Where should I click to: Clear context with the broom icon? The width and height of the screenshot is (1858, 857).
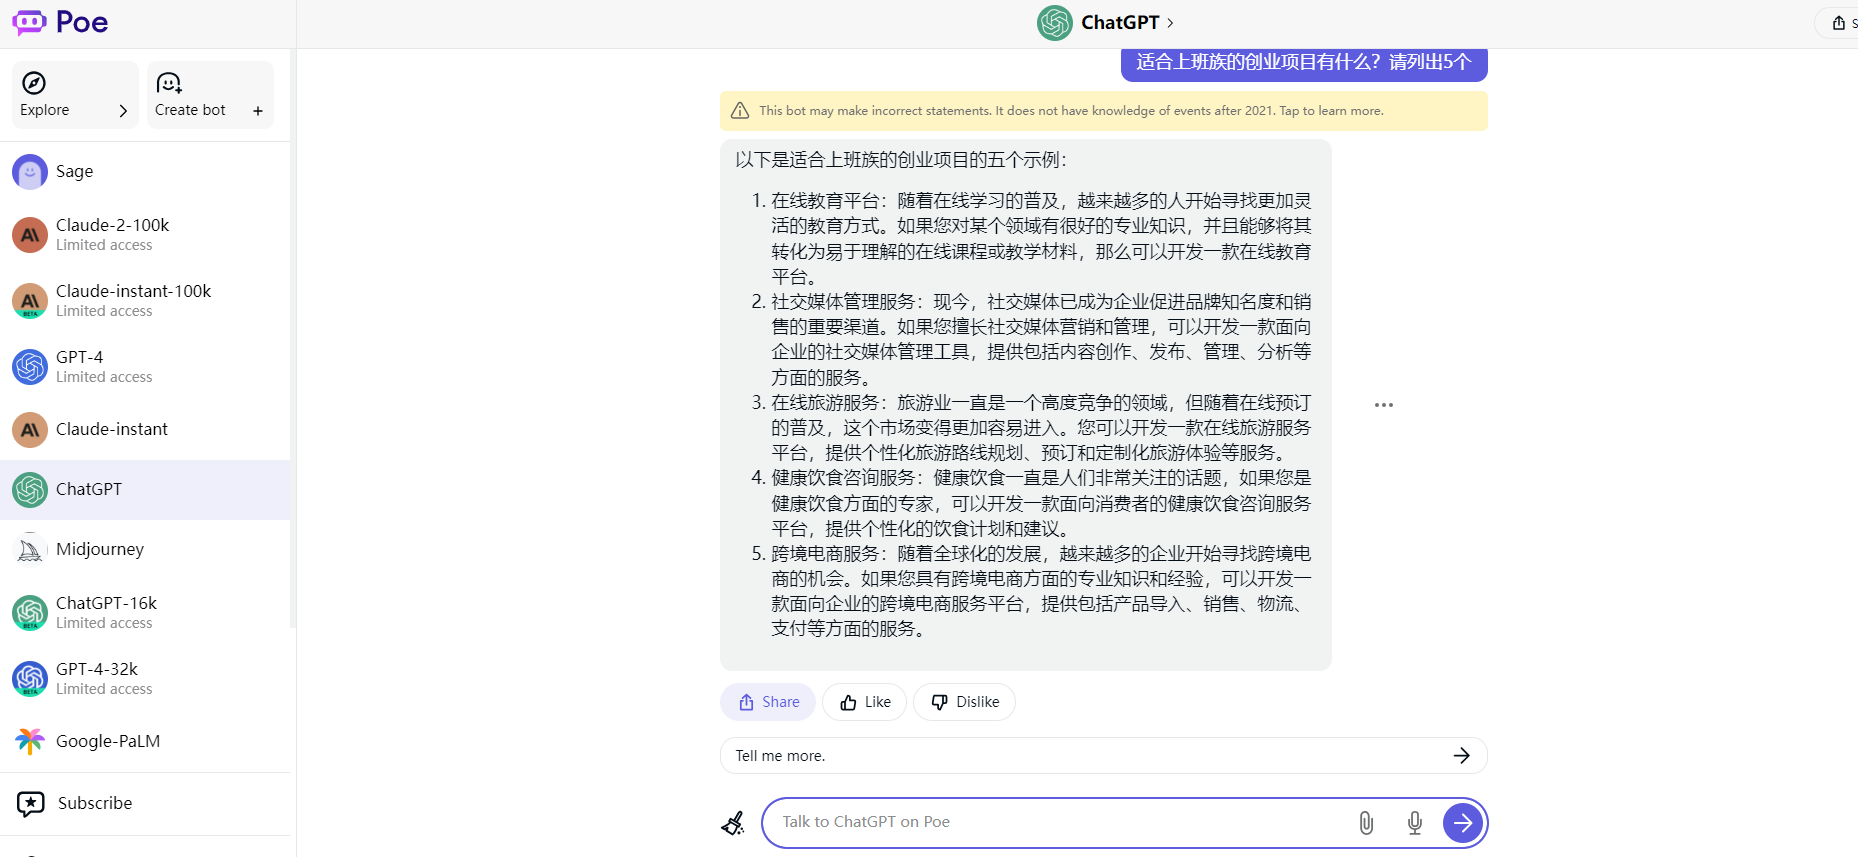point(733,823)
